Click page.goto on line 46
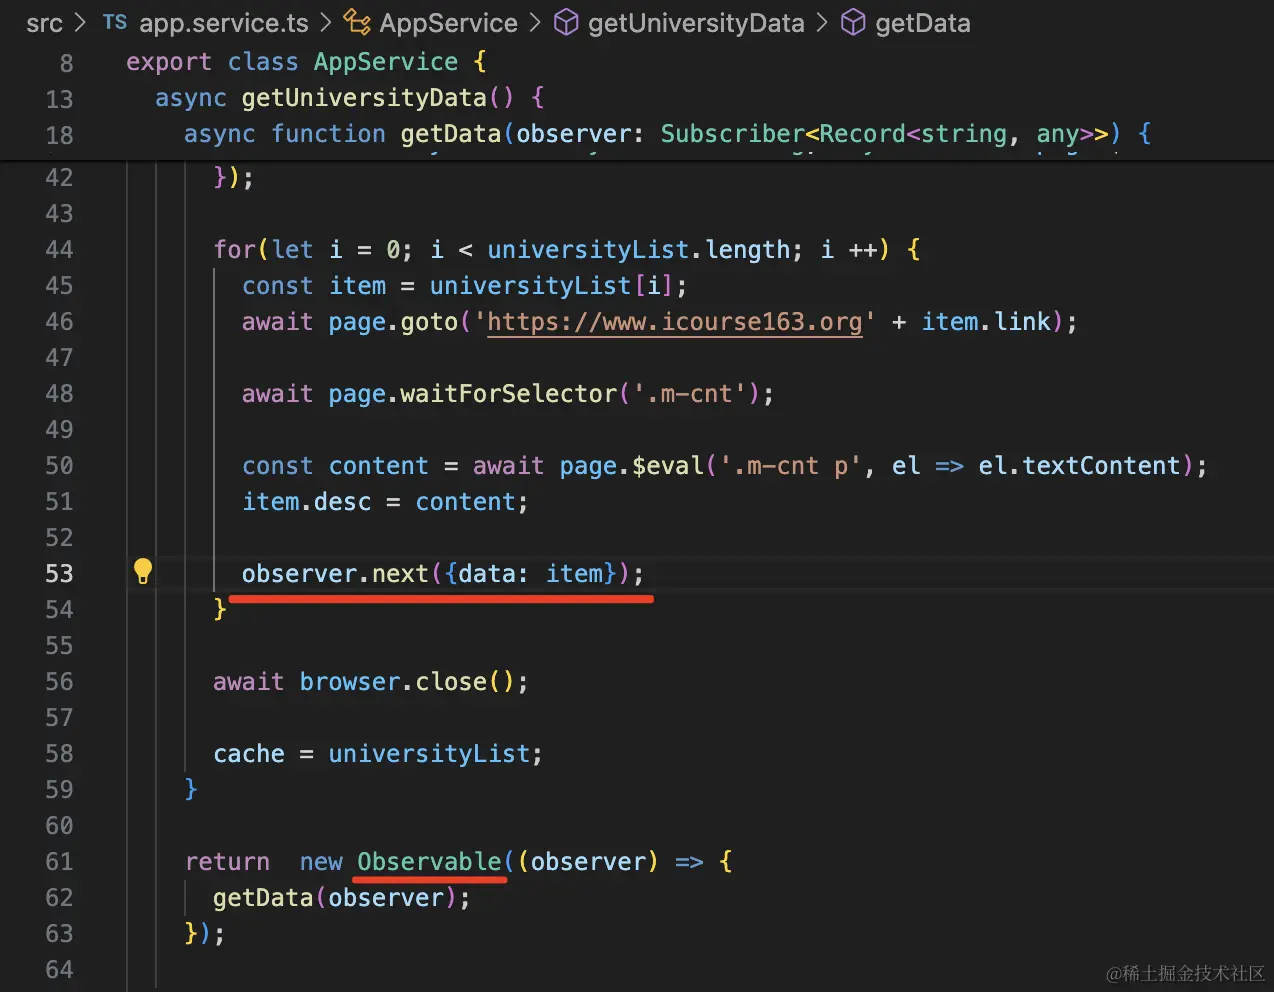1274x992 pixels. coord(393,322)
